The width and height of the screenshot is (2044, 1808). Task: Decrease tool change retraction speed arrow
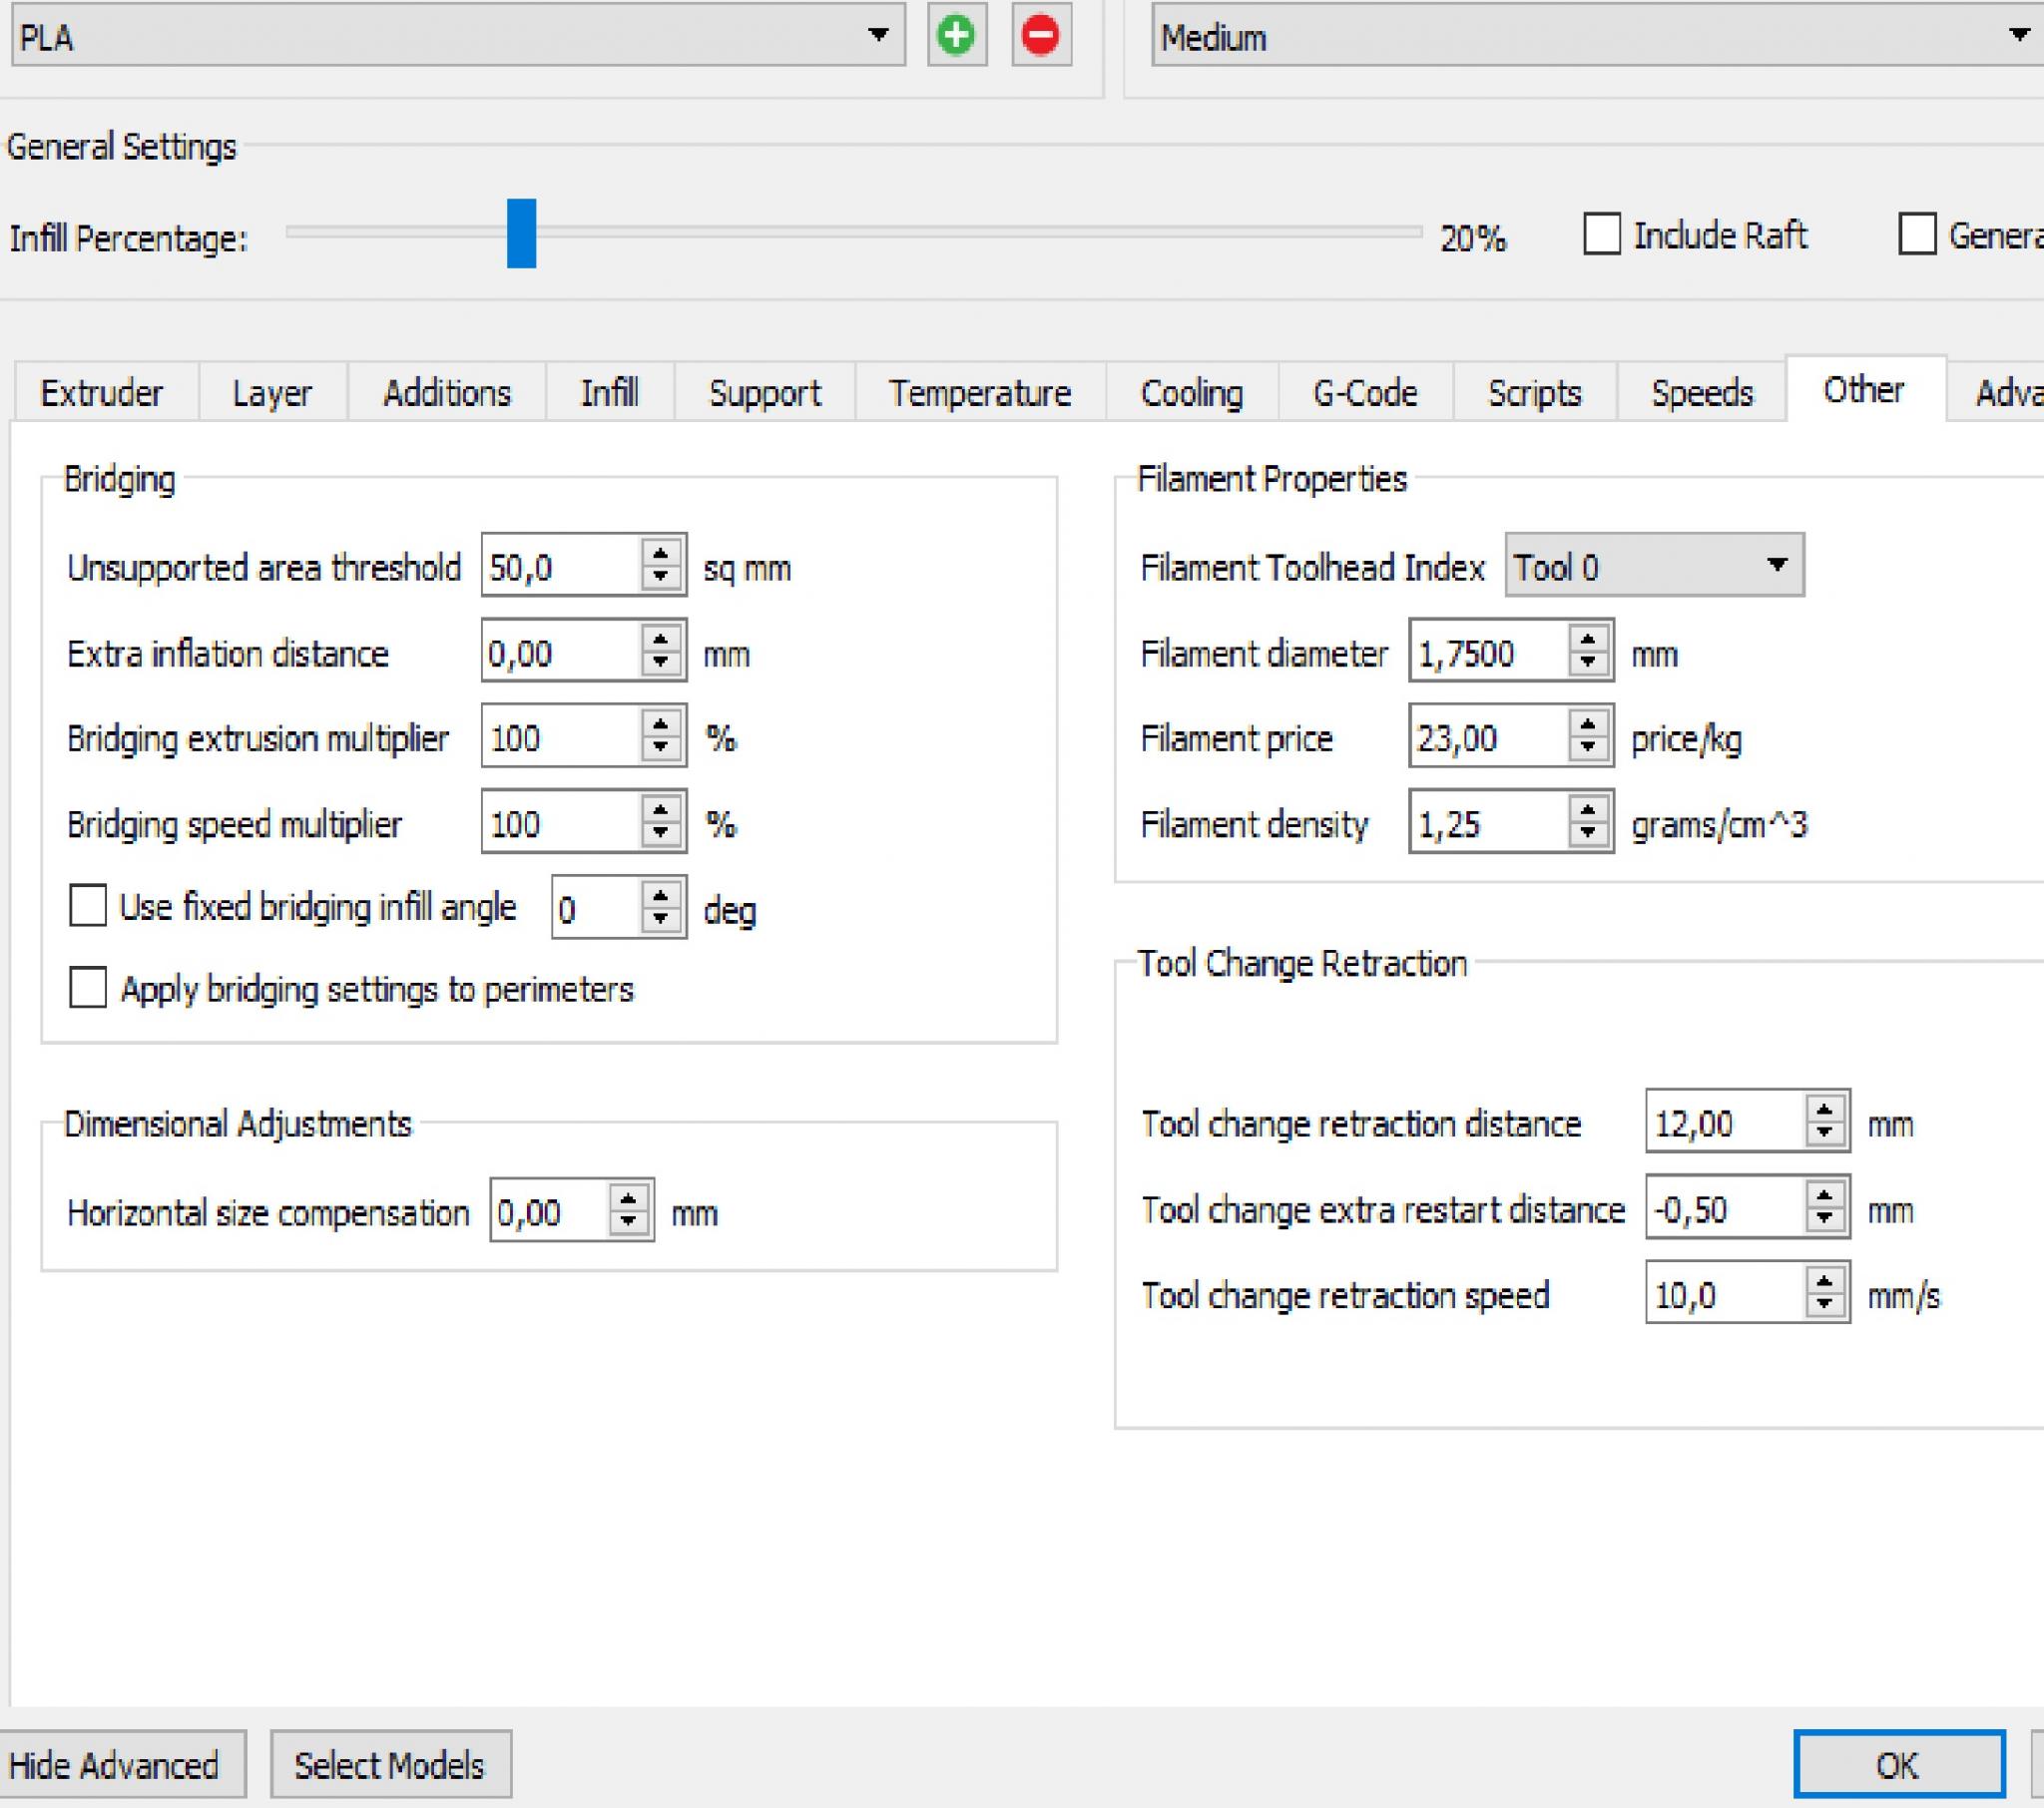pos(1825,1305)
